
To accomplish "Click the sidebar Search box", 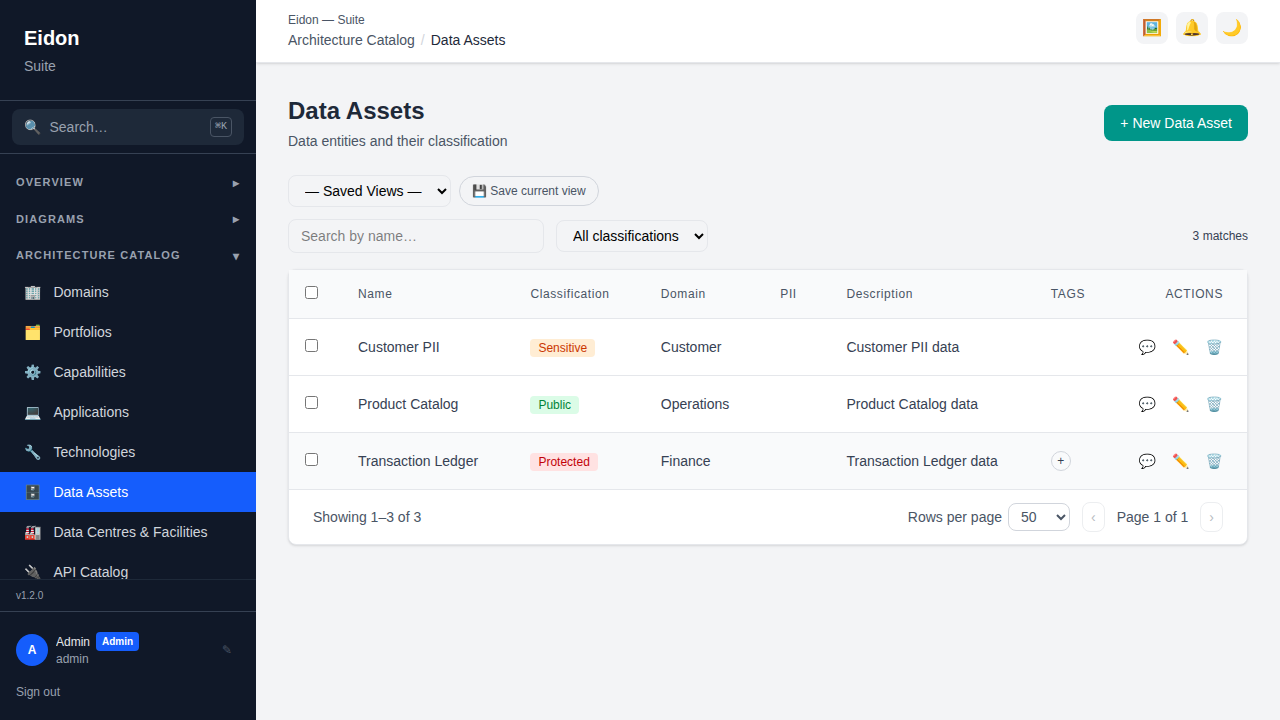I will coord(128,127).
